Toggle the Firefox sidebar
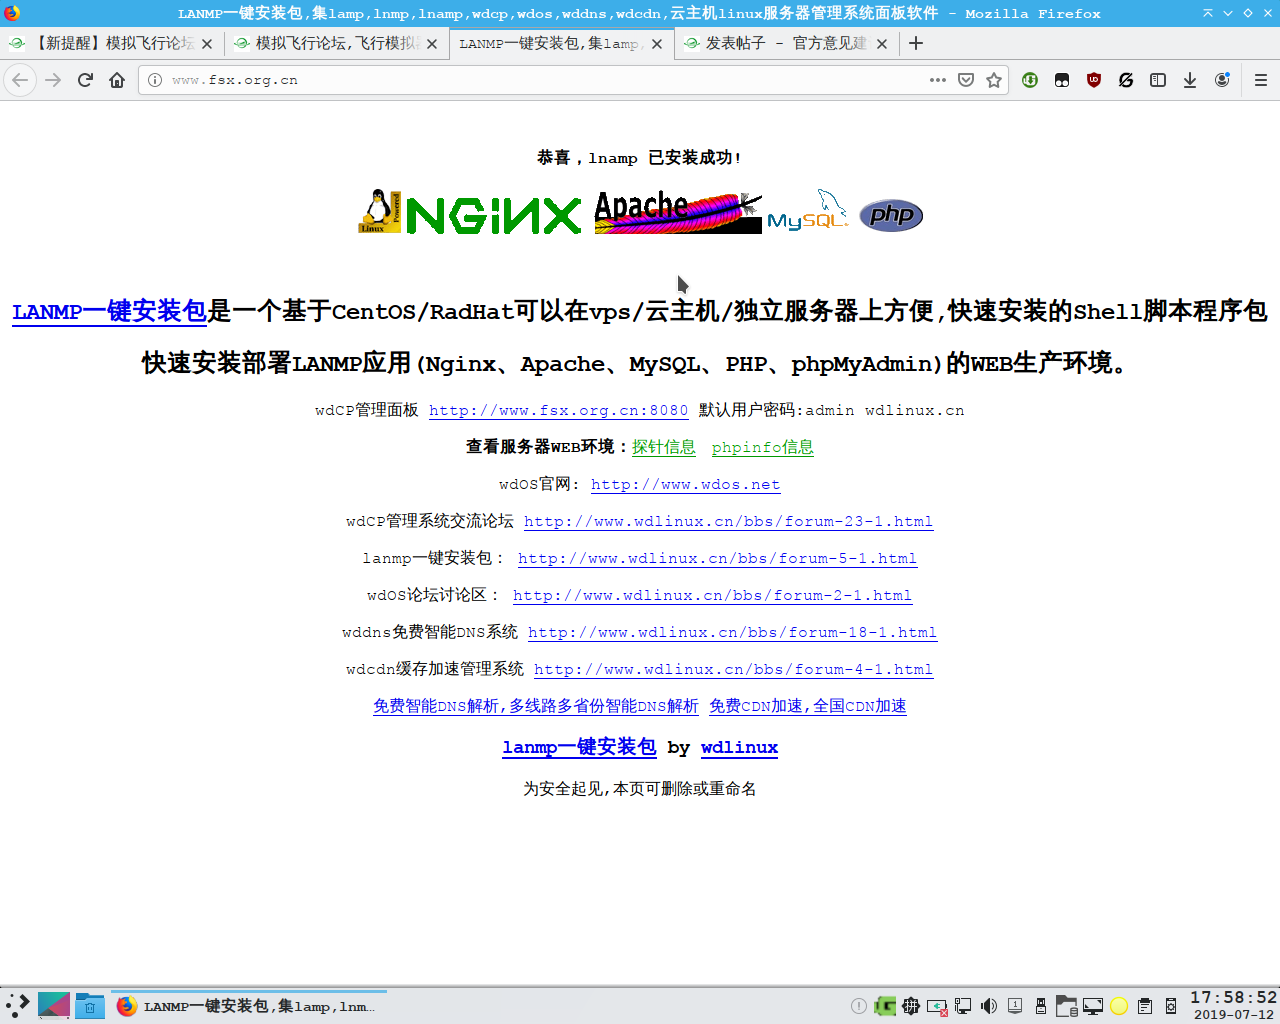The image size is (1280, 1024). click(x=1158, y=80)
